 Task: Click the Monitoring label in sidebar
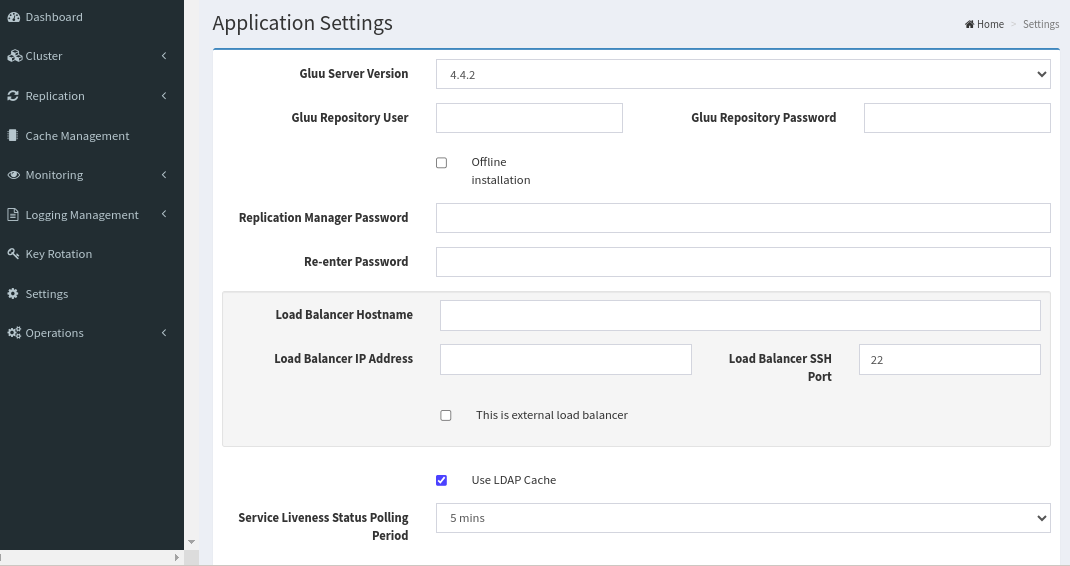[x=54, y=175]
